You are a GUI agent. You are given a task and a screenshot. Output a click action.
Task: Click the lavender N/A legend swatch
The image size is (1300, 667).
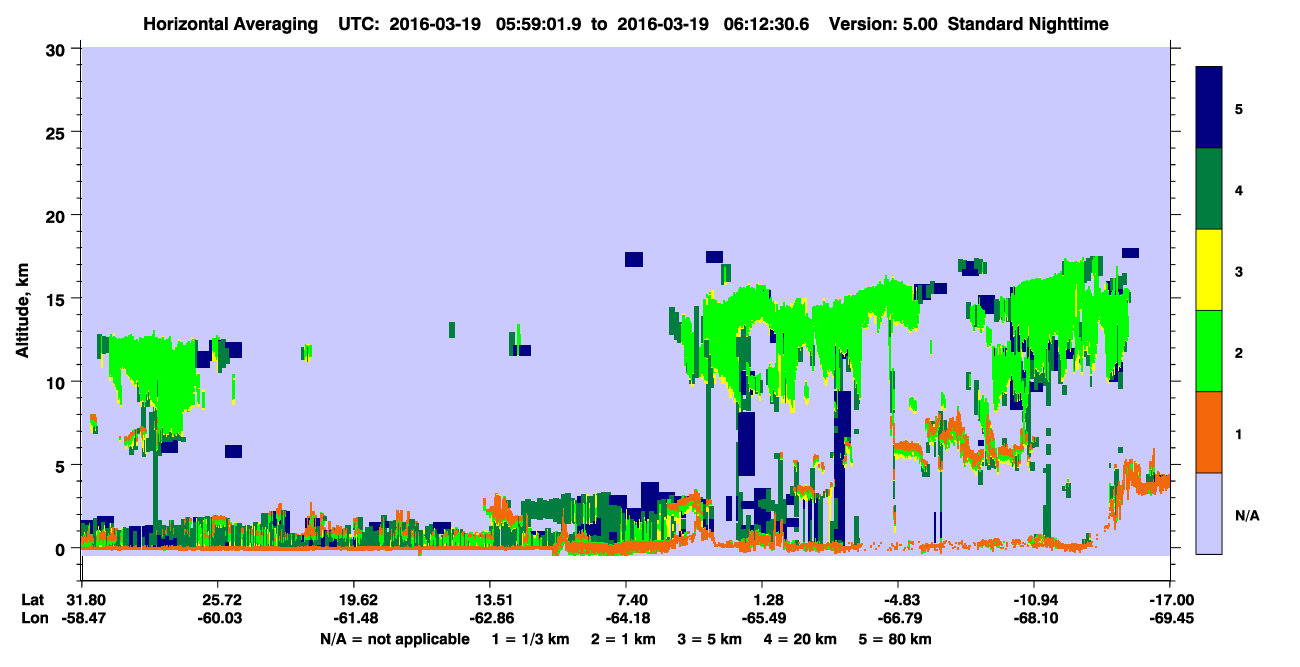[1209, 513]
